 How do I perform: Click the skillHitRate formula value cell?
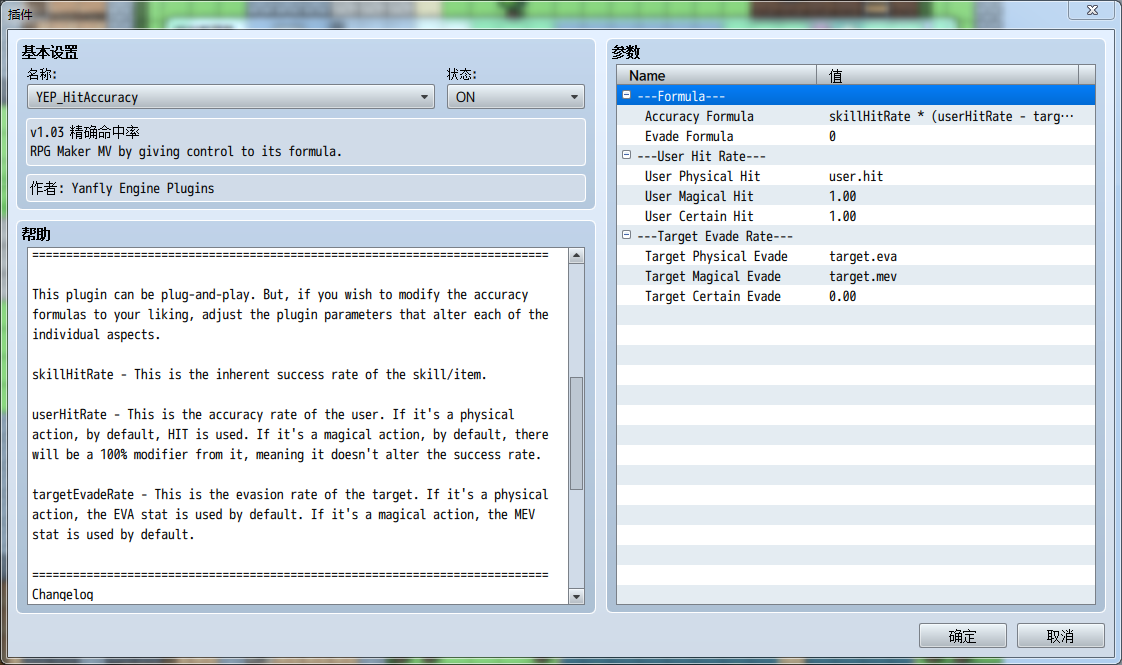(x=951, y=116)
